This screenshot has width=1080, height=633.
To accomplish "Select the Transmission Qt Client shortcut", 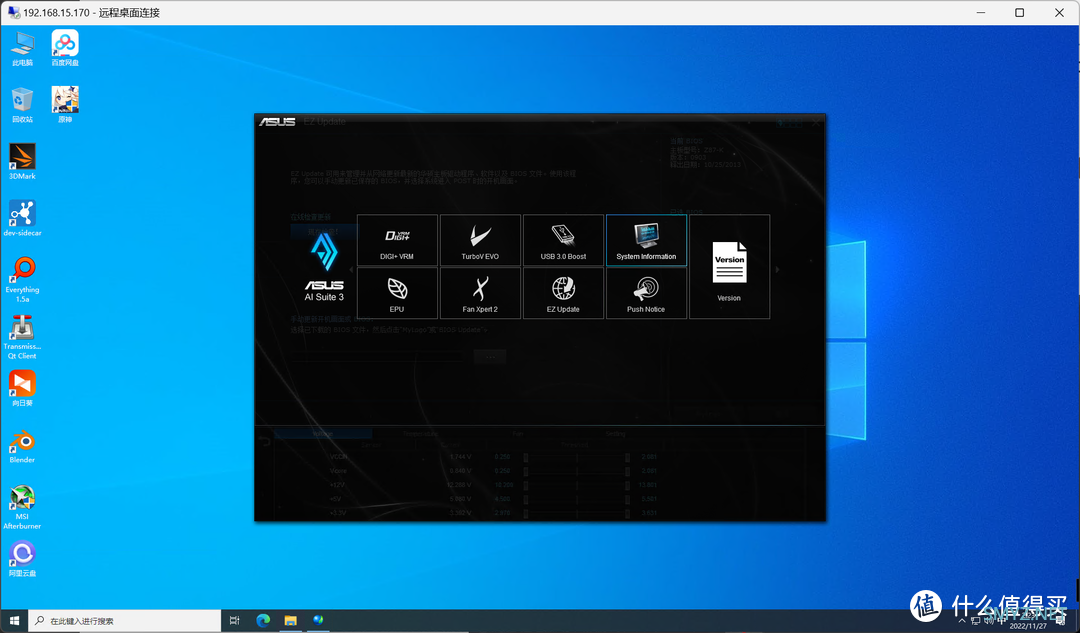I will (22, 336).
